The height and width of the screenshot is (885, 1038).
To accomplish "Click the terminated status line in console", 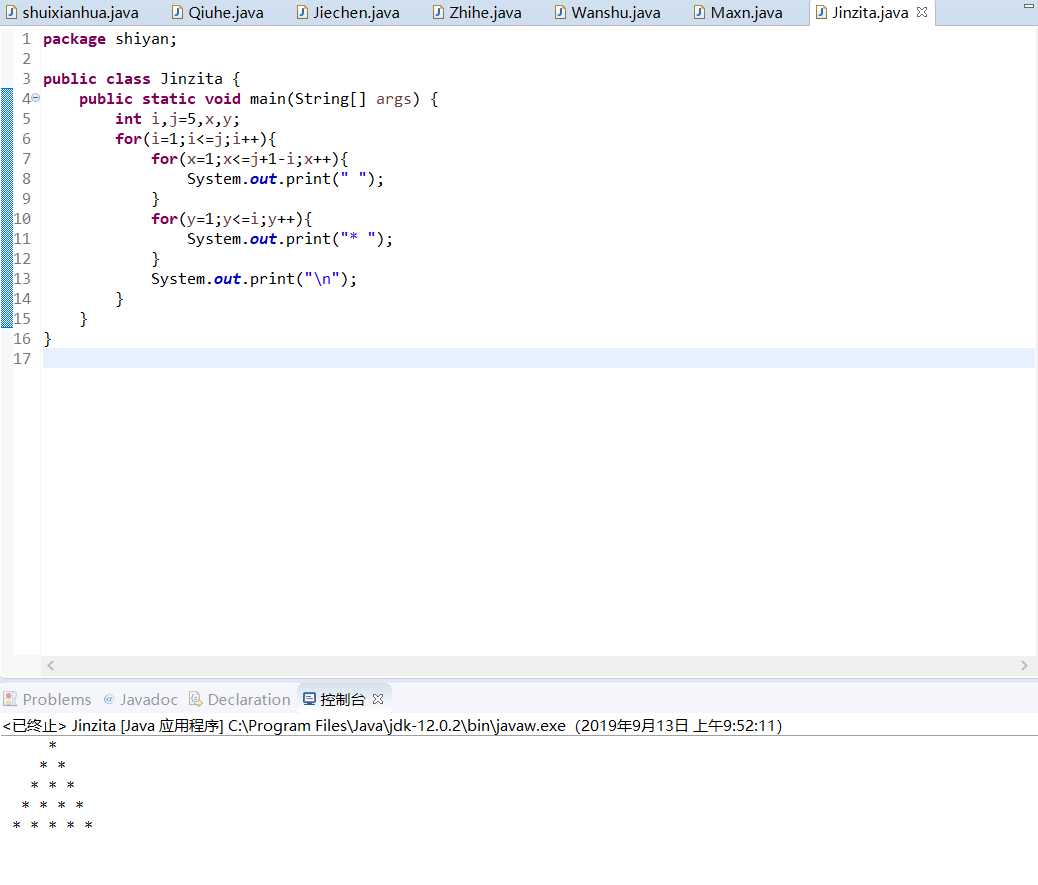I will click(392, 725).
